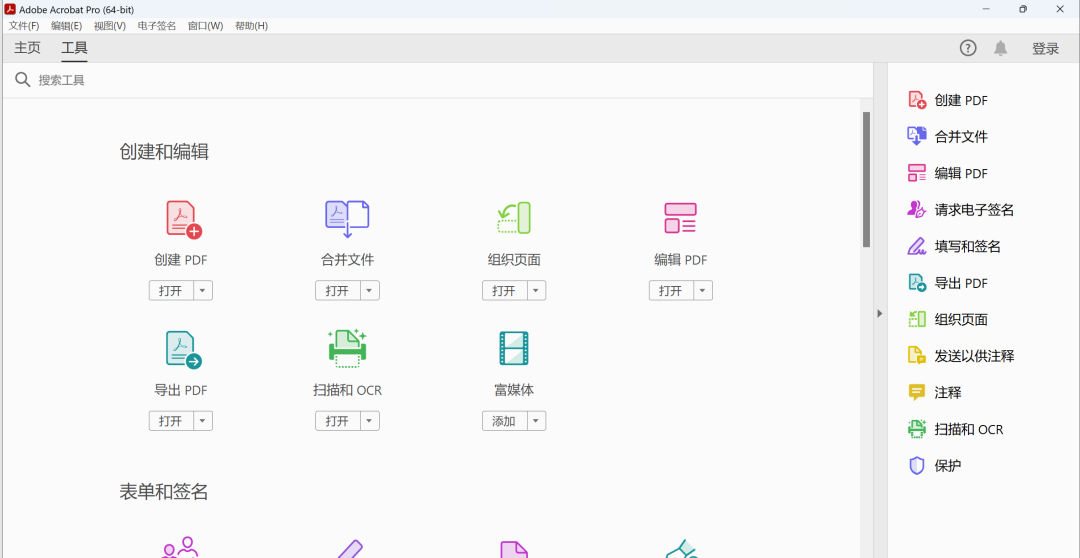Click the 创建和编辑 section heading
This screenshot has width=1080, height=558.
164,152
